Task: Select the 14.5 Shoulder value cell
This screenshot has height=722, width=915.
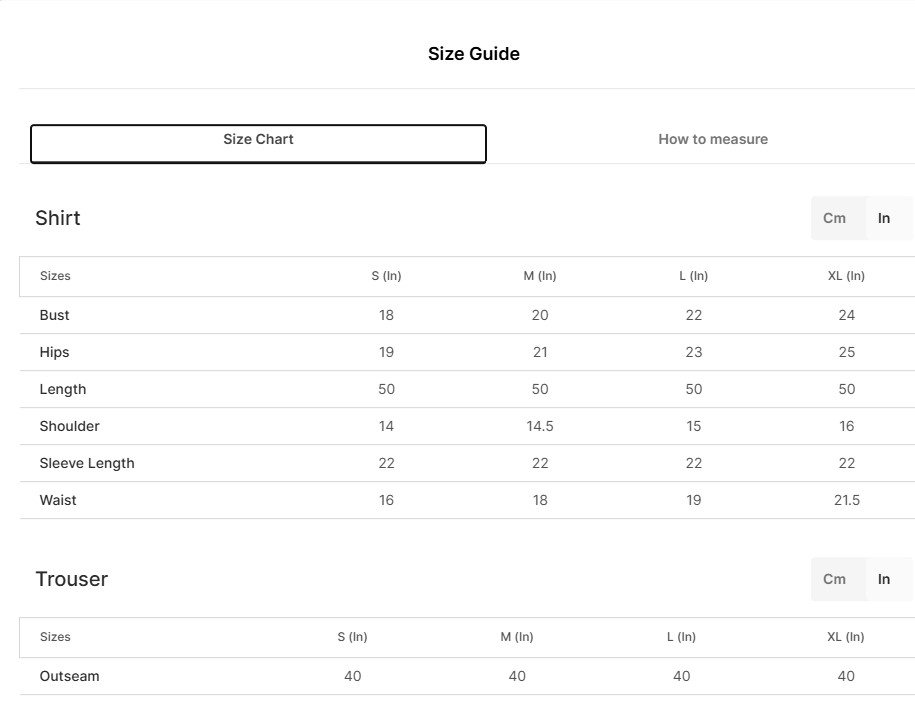Action: [540, 426]
